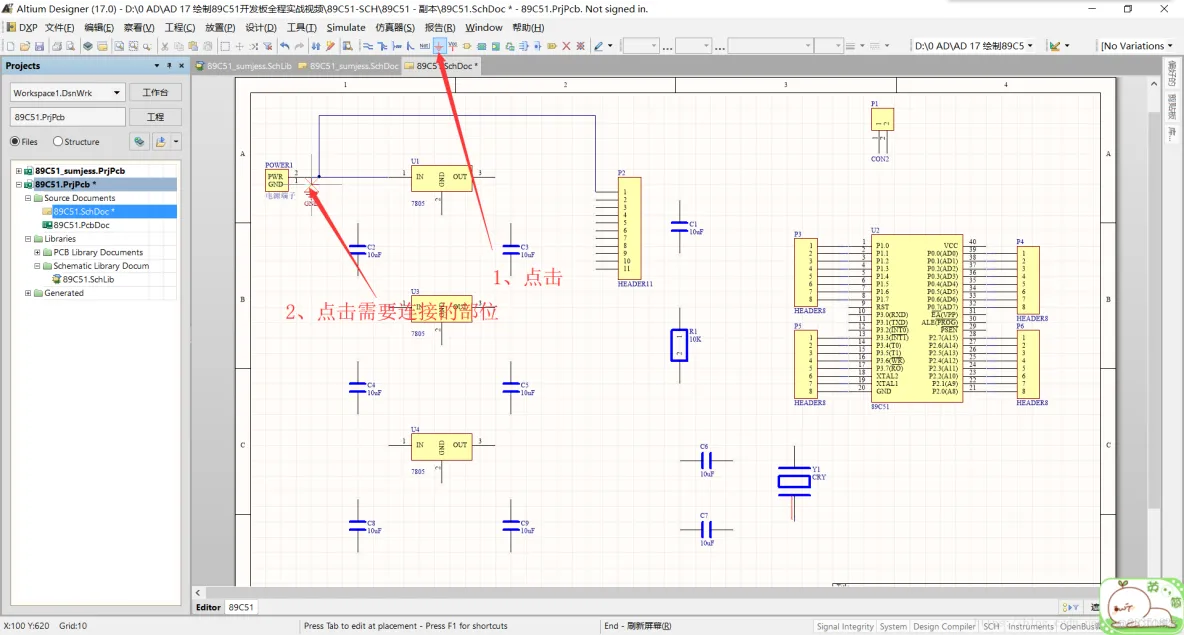Click the Open document folder icon
Image resolution: width=1184 pixels, height=635 pixels.
point(24,46)
